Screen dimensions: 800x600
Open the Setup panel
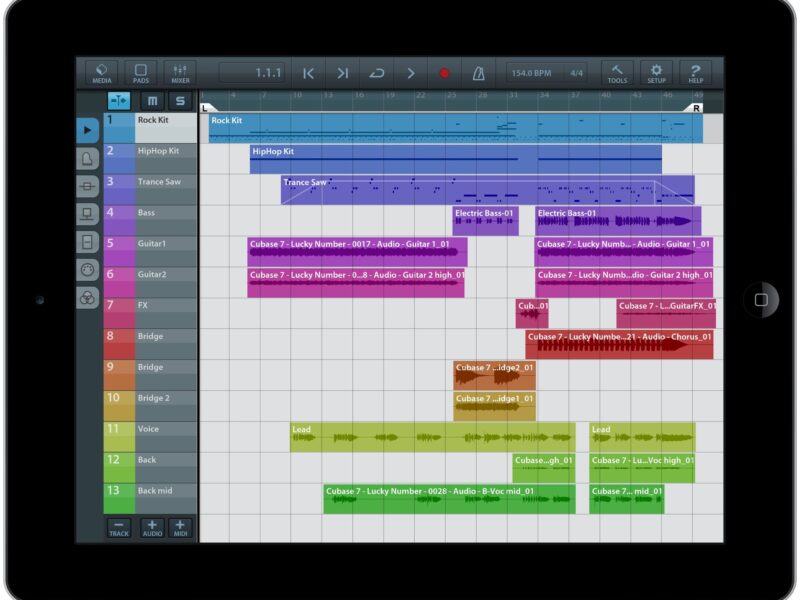click(x=656, y=73)
